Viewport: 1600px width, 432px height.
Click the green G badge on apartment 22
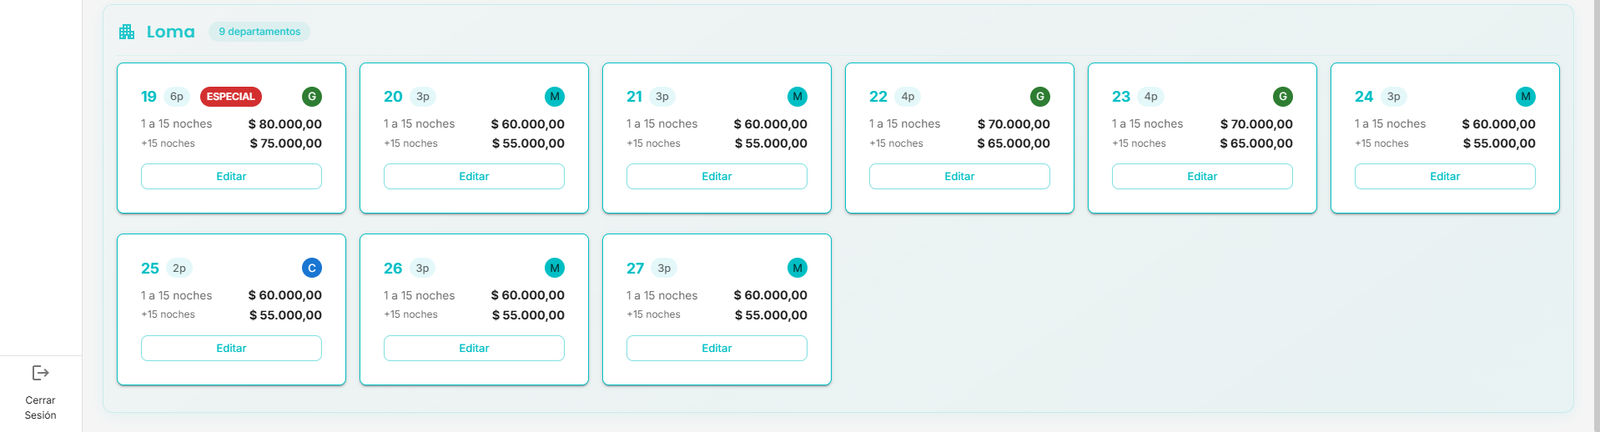coord(1040,97)
